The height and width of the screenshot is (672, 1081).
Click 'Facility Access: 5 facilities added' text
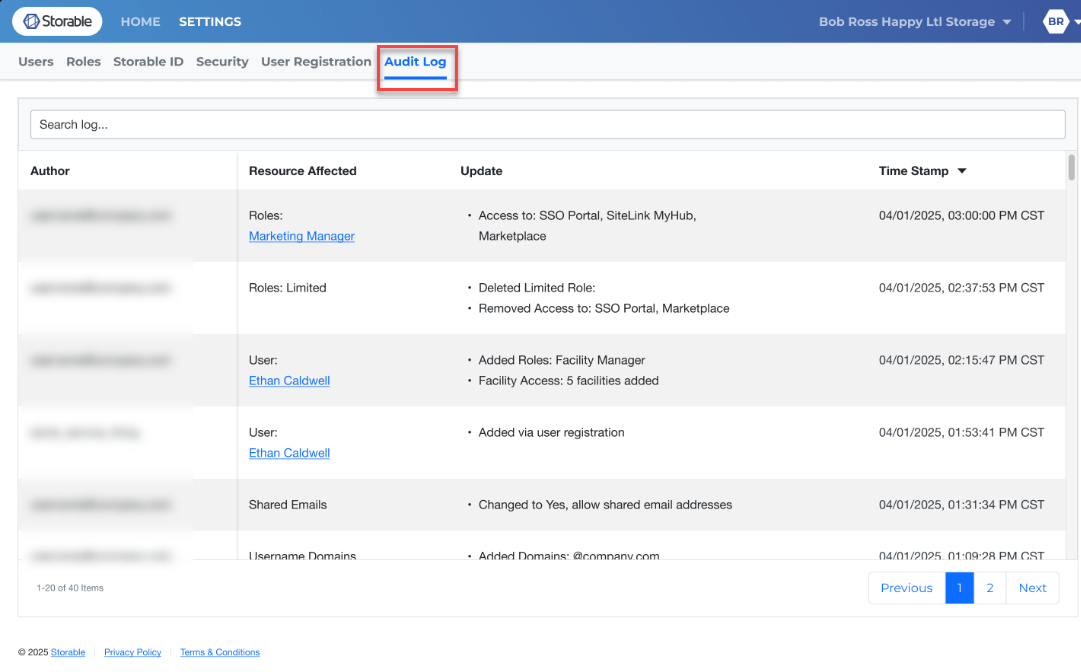(x=568, y=380)
